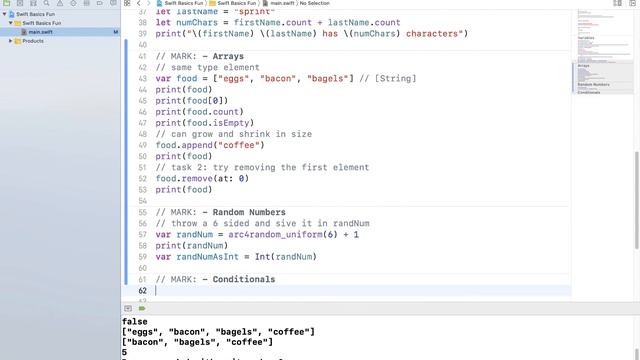This screenshot has height=360, width=640.
Task: Click the print(randNum) line
Action: (x=191, y=245)
